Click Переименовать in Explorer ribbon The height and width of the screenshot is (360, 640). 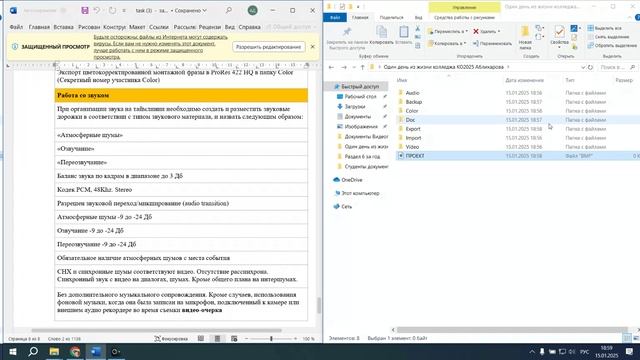(x=492, y=43)
